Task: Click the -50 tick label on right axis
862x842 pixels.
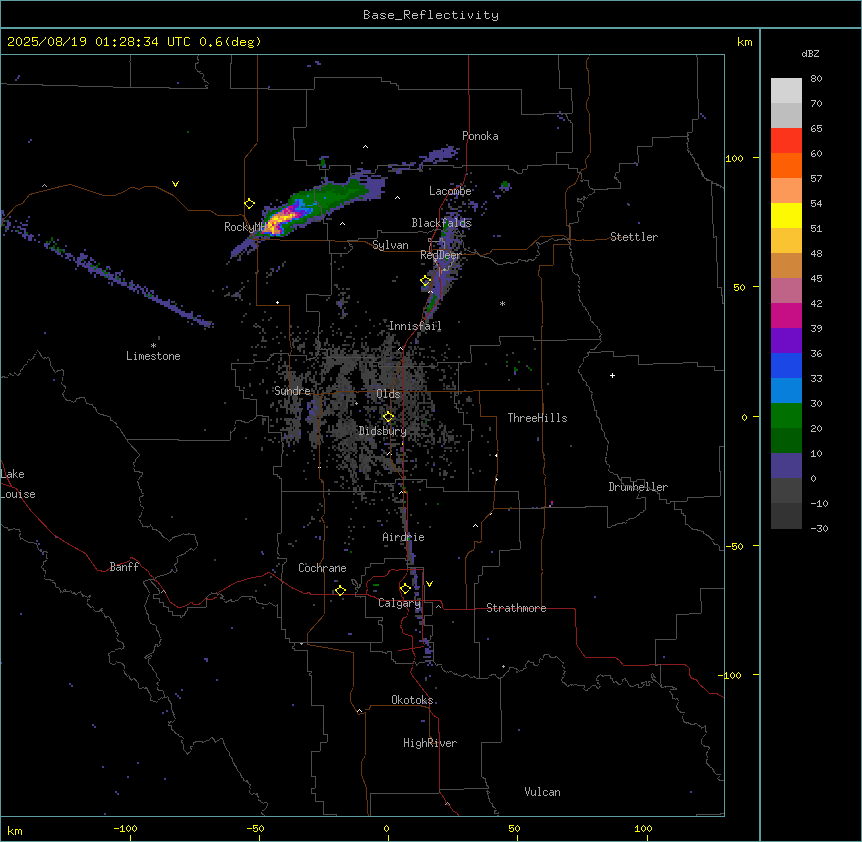Action: tap(734, 546)
